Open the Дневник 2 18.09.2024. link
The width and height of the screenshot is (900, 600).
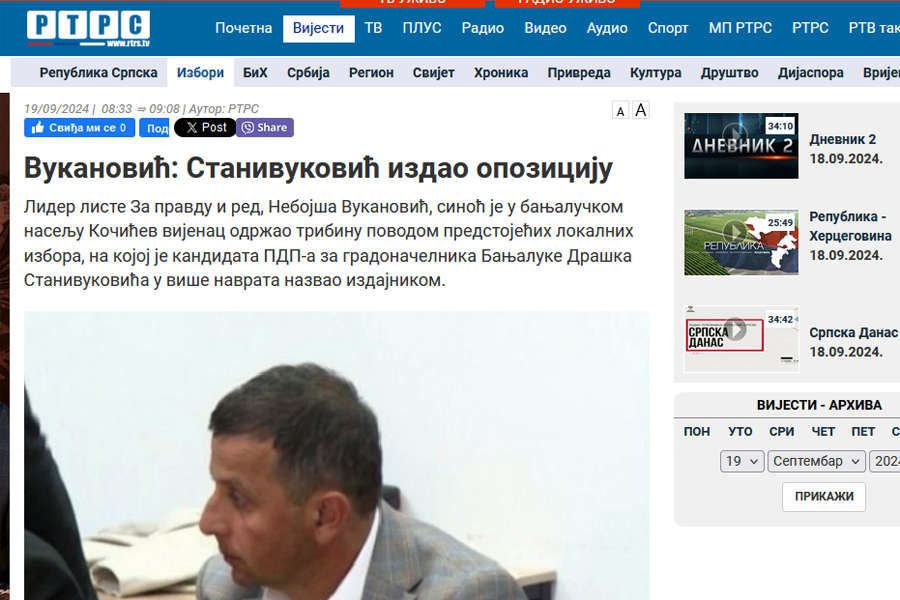coord(846,149)
